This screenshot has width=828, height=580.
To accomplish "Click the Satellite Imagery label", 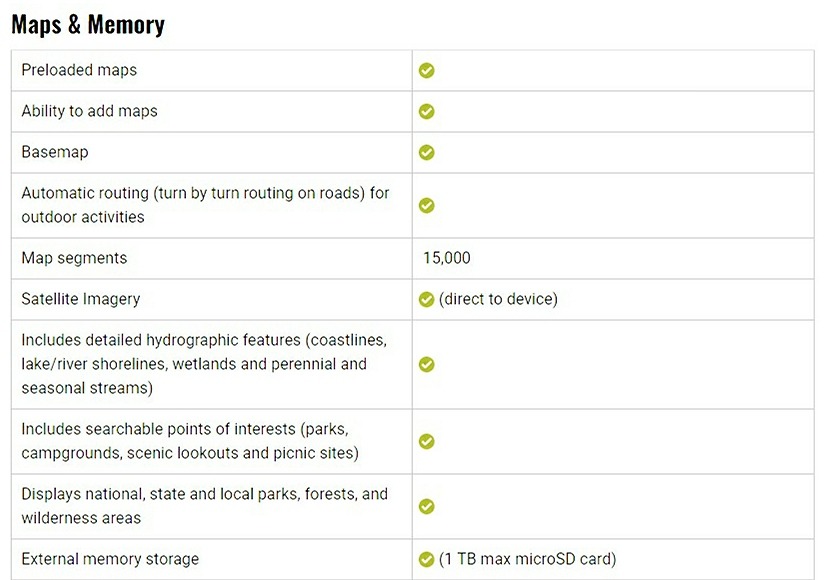I will tap(81, 299).
